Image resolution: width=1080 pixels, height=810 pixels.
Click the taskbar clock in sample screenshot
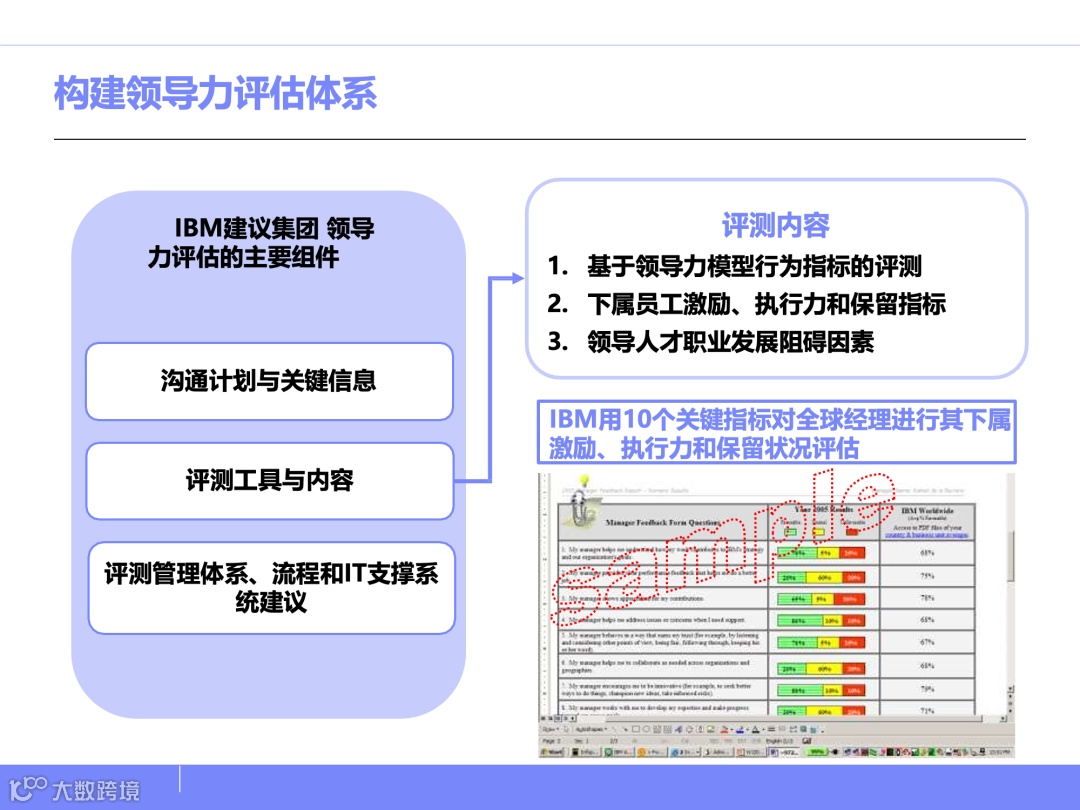point(1001,752)
